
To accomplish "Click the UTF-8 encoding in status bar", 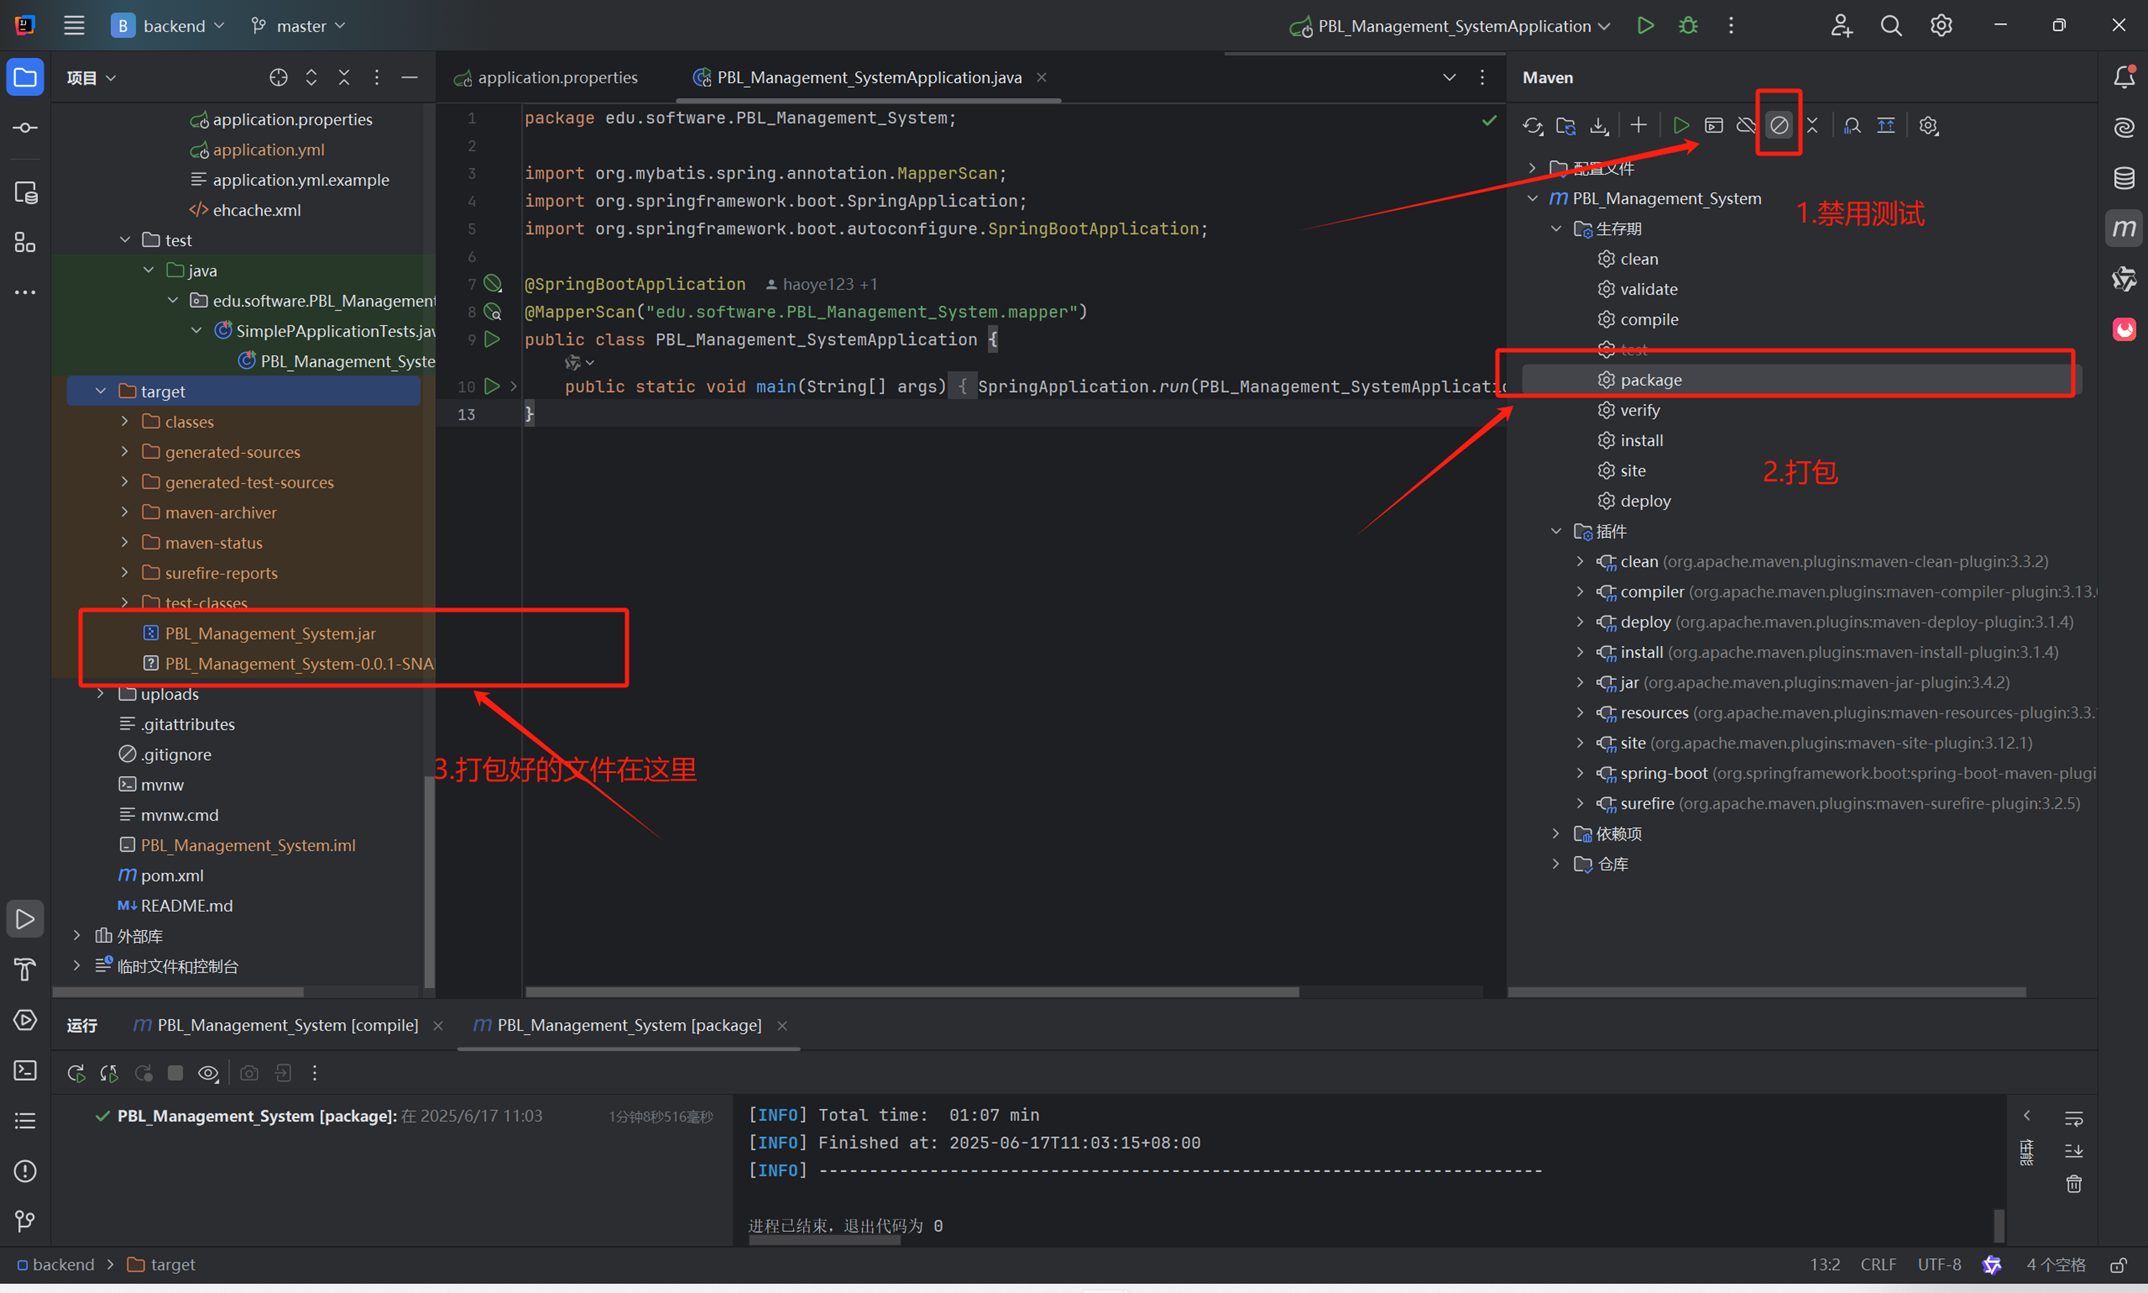I will click(x=1938, y=1264).
